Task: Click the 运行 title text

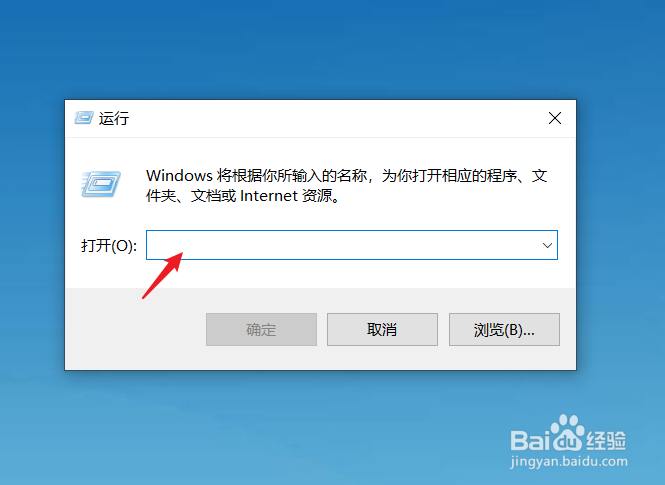Action: tap(114, 118)
